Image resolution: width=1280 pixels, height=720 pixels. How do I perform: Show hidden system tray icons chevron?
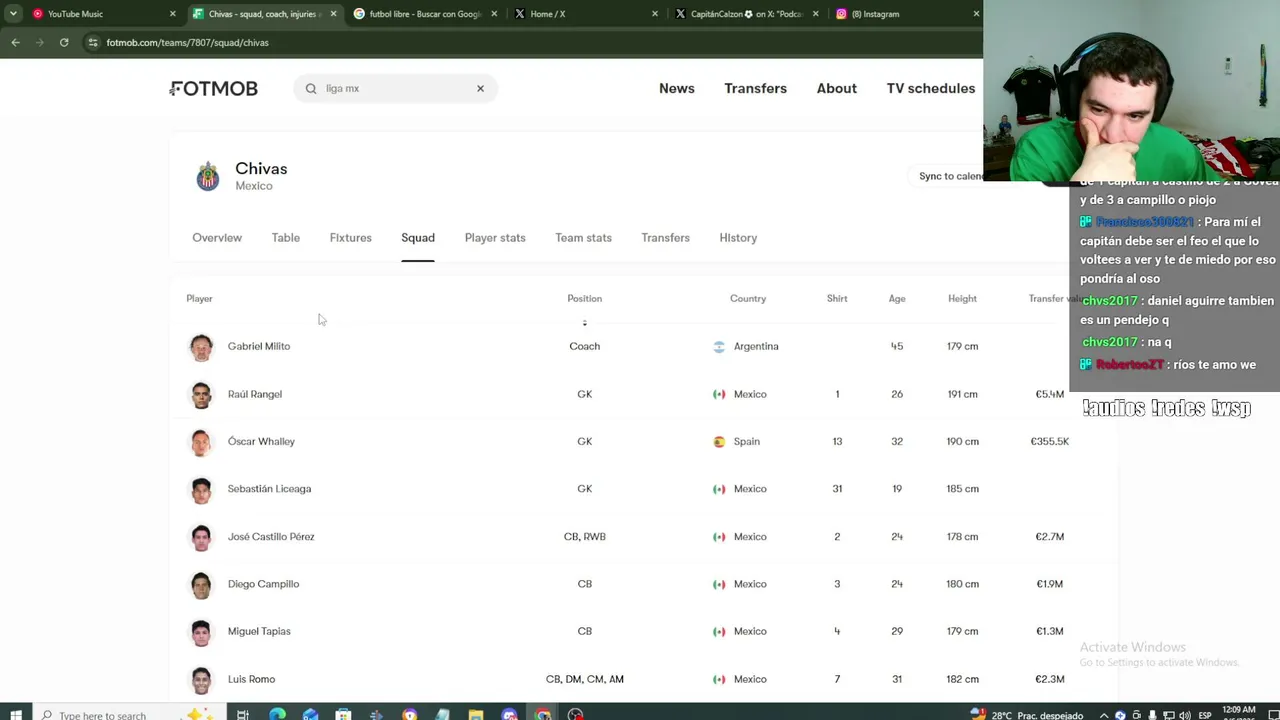tap(1104, 715)
